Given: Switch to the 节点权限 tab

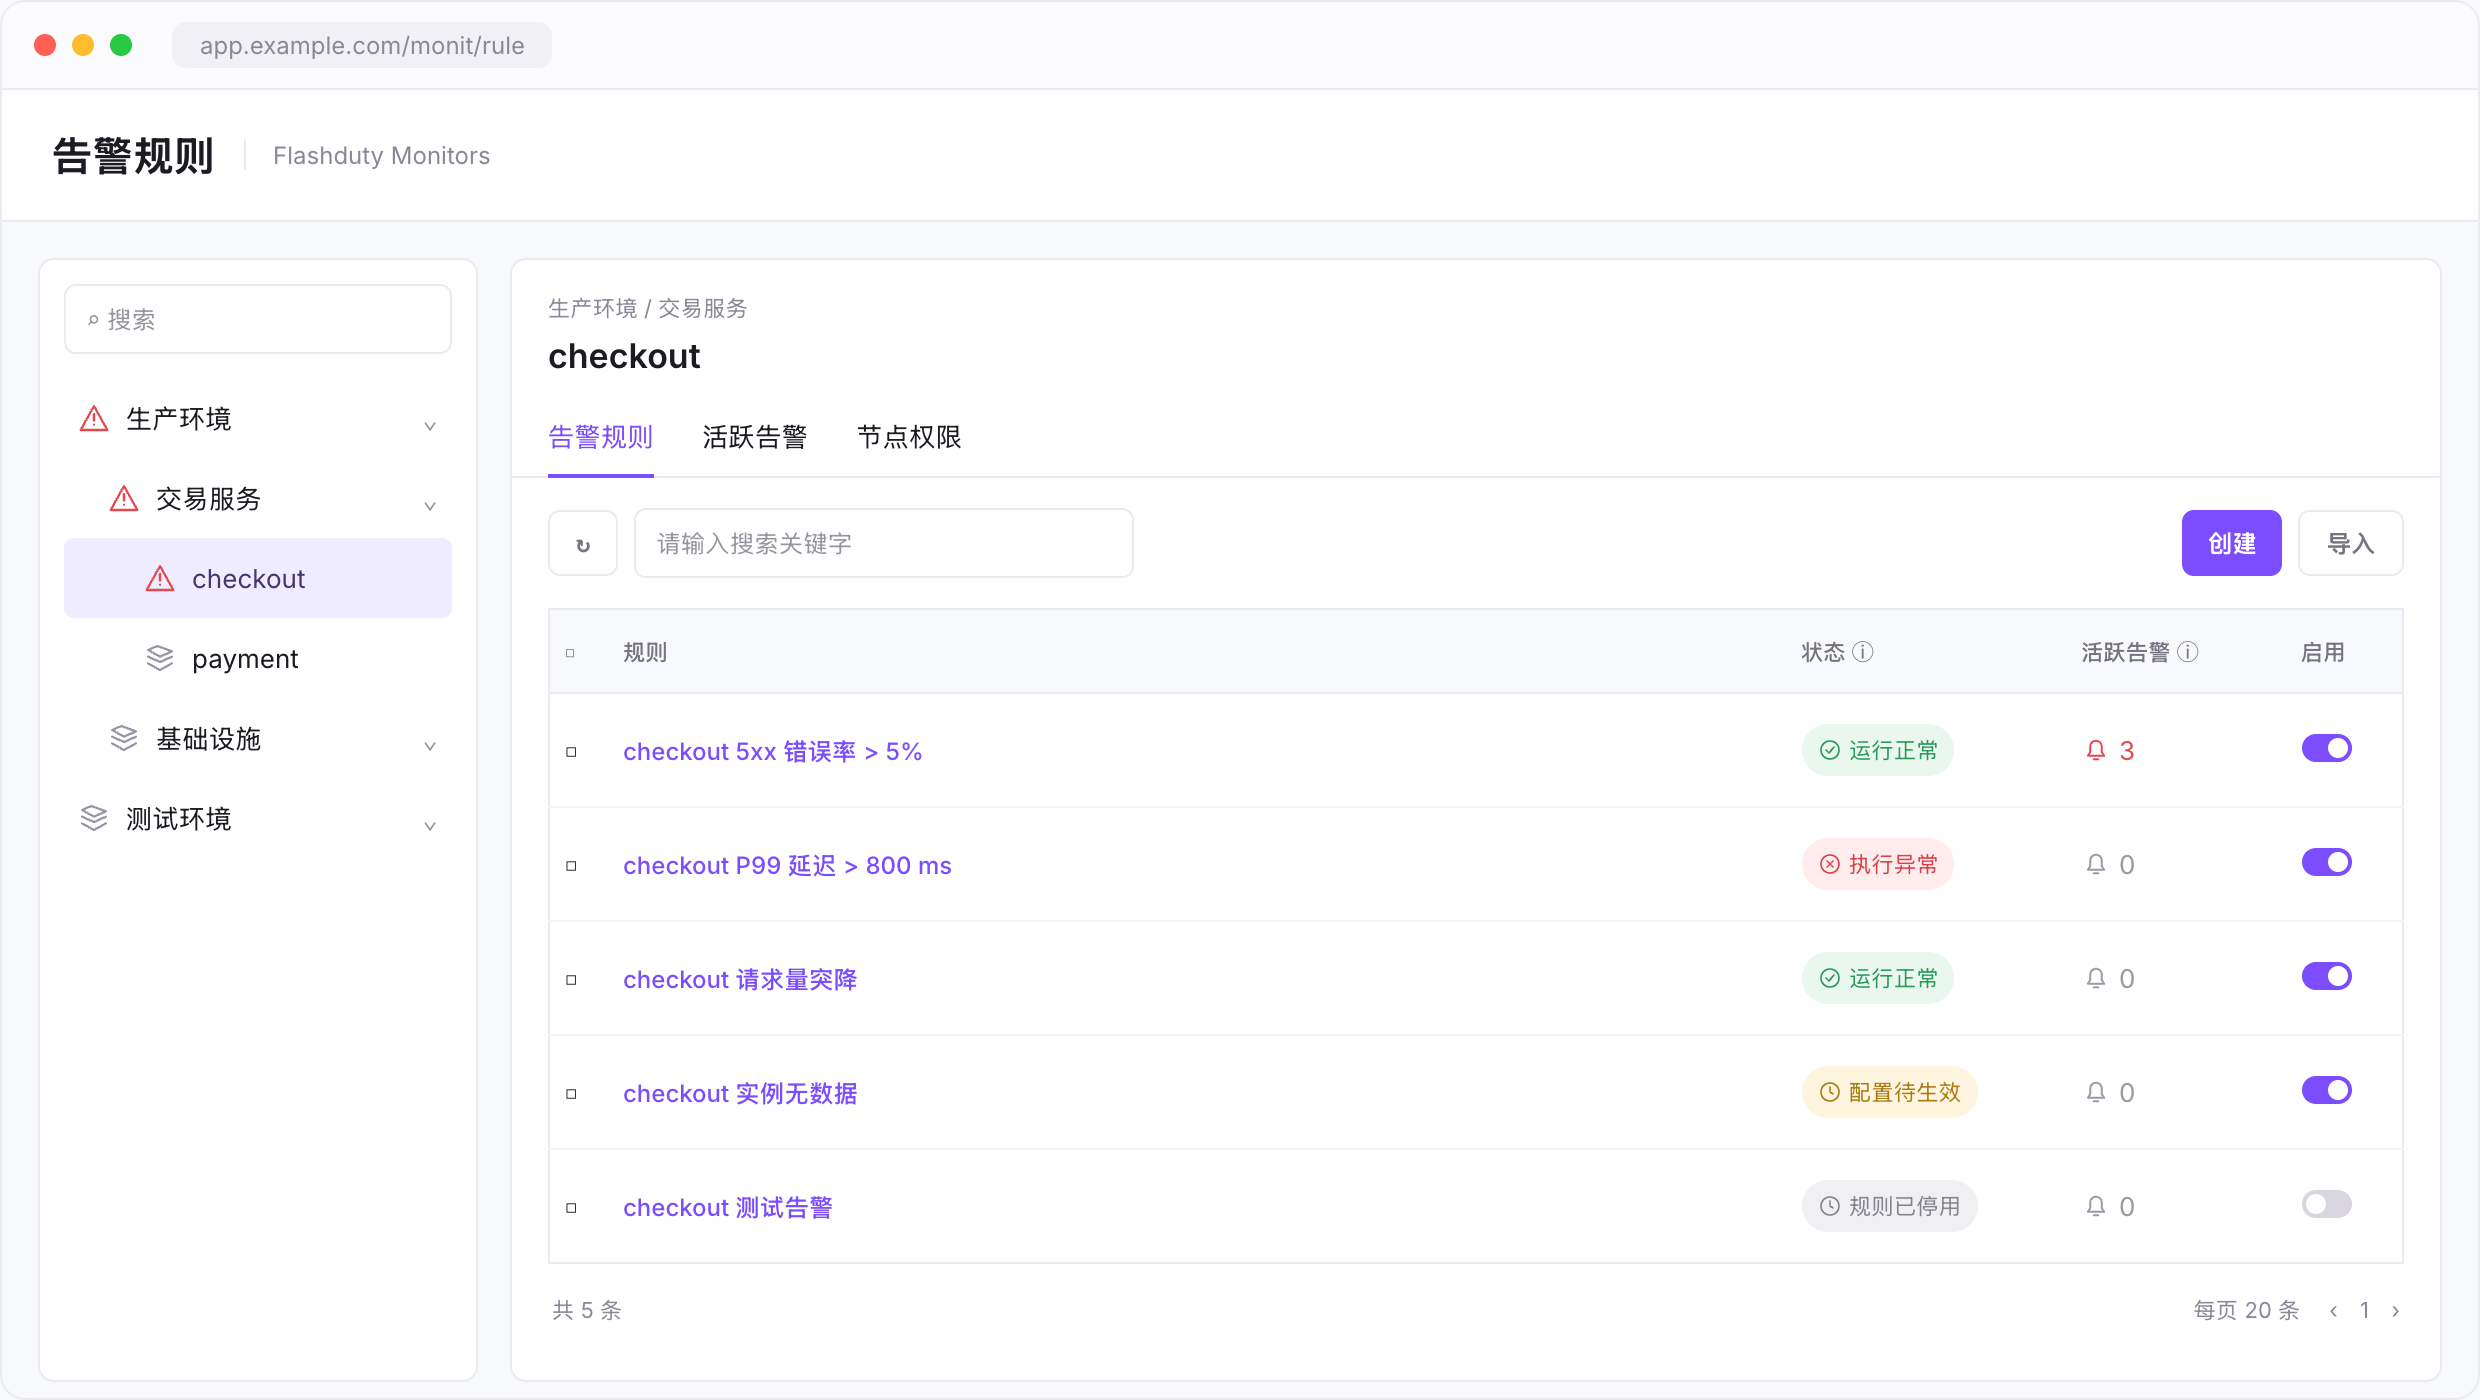Looking at the screenshot, I should (909, 437).
